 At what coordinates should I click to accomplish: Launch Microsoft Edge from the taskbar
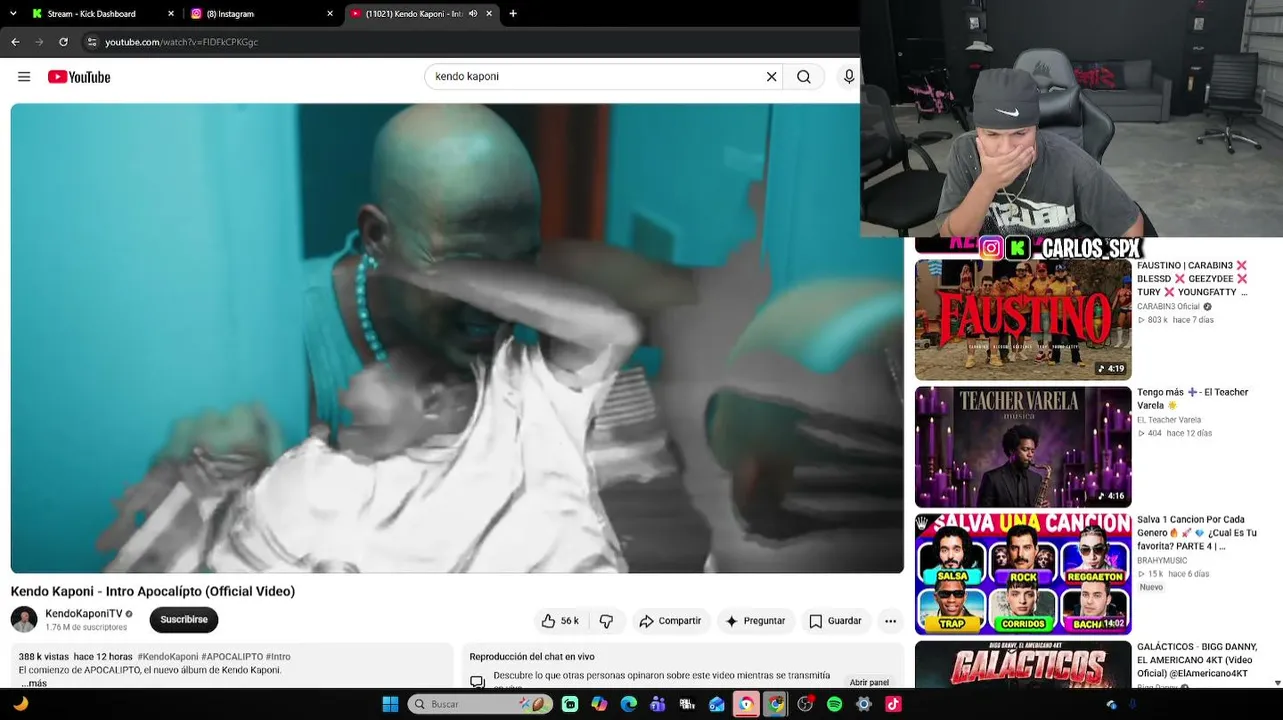tap(628, 704)
